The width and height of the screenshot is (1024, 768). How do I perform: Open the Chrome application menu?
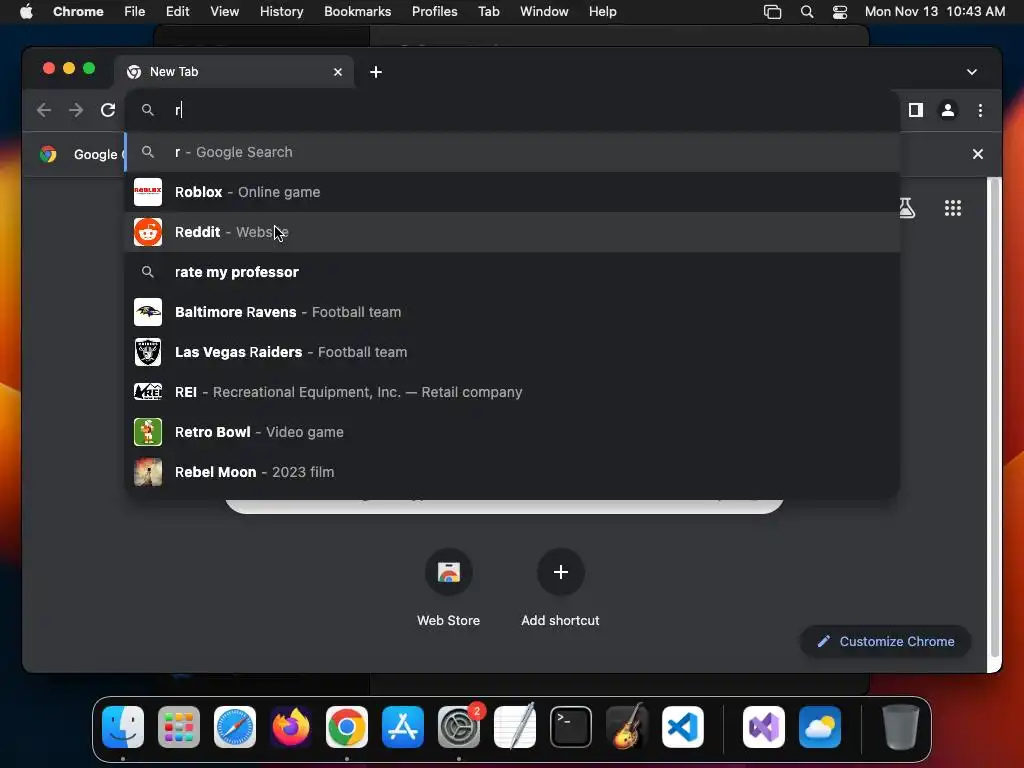click(78, 11)
